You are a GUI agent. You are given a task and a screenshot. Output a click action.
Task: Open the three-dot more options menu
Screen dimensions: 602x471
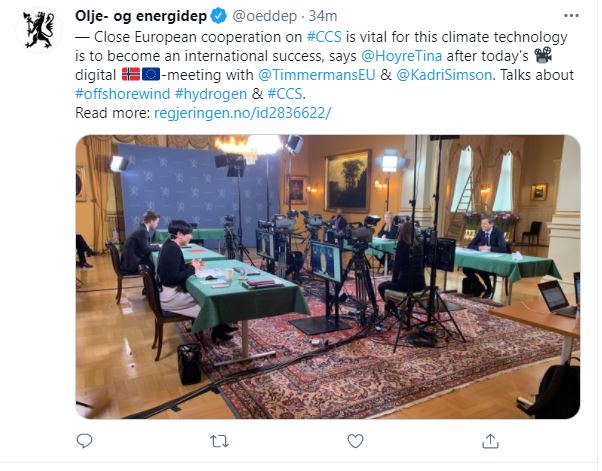[x=571, y=16]
